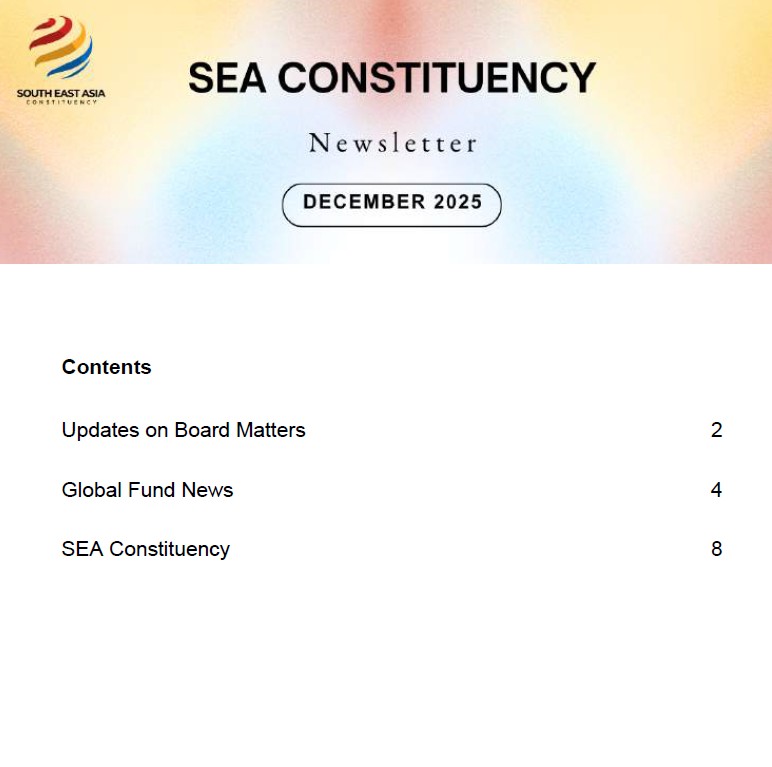Click the "SOUTH EAST ASIA" logo text
This screenshot has height=767, width=772.
click(60, 93)
